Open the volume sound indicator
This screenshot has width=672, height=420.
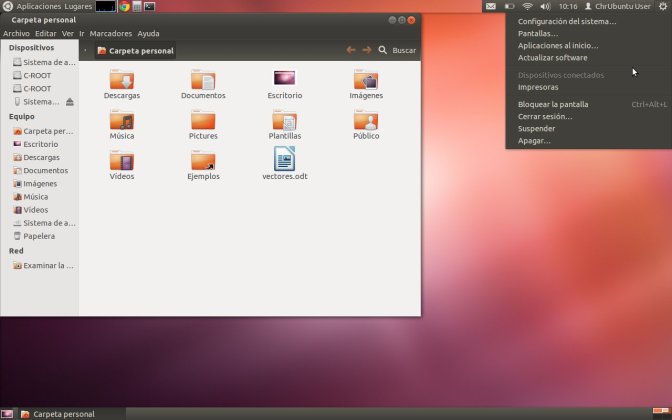[x=545, y=6]
